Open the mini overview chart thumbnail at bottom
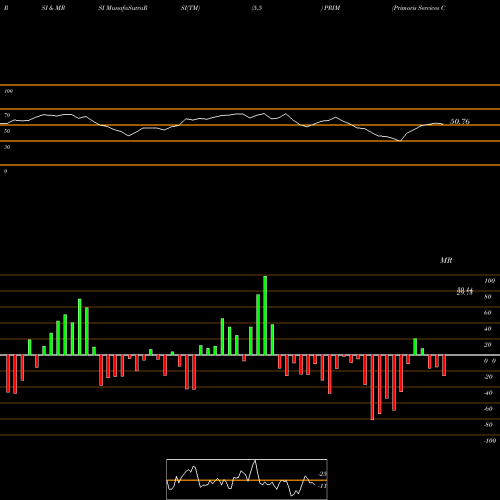The height and width of the screenshot is (500, 500). [x=247, y=479]
